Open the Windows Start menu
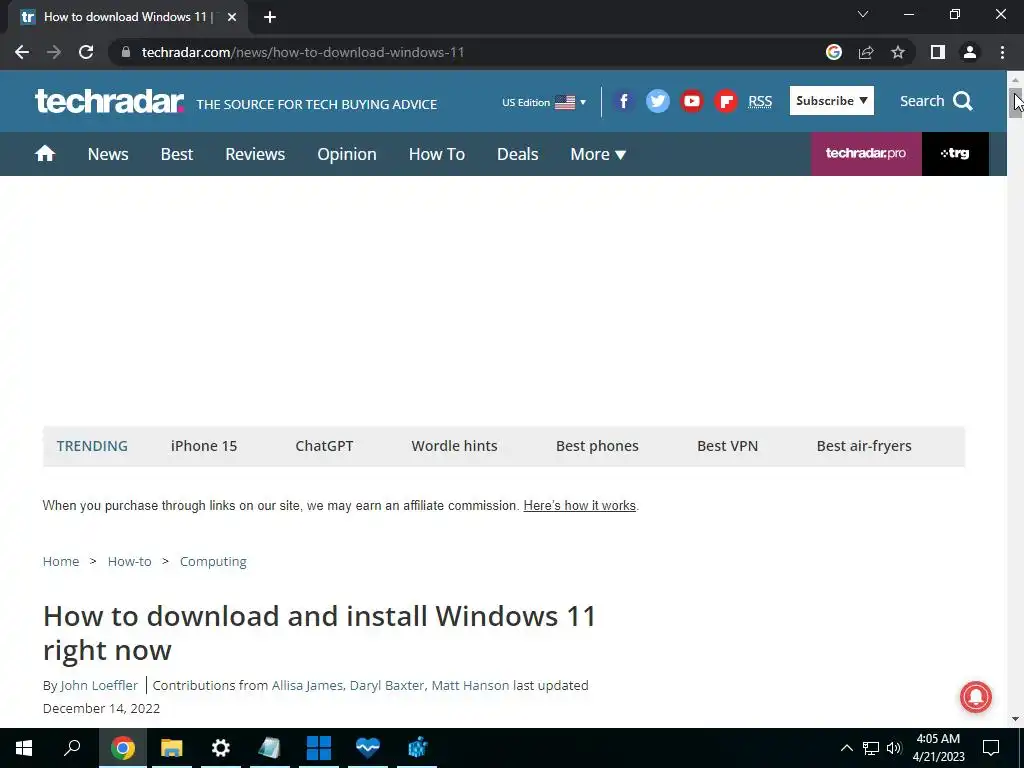 pos(24,748)
